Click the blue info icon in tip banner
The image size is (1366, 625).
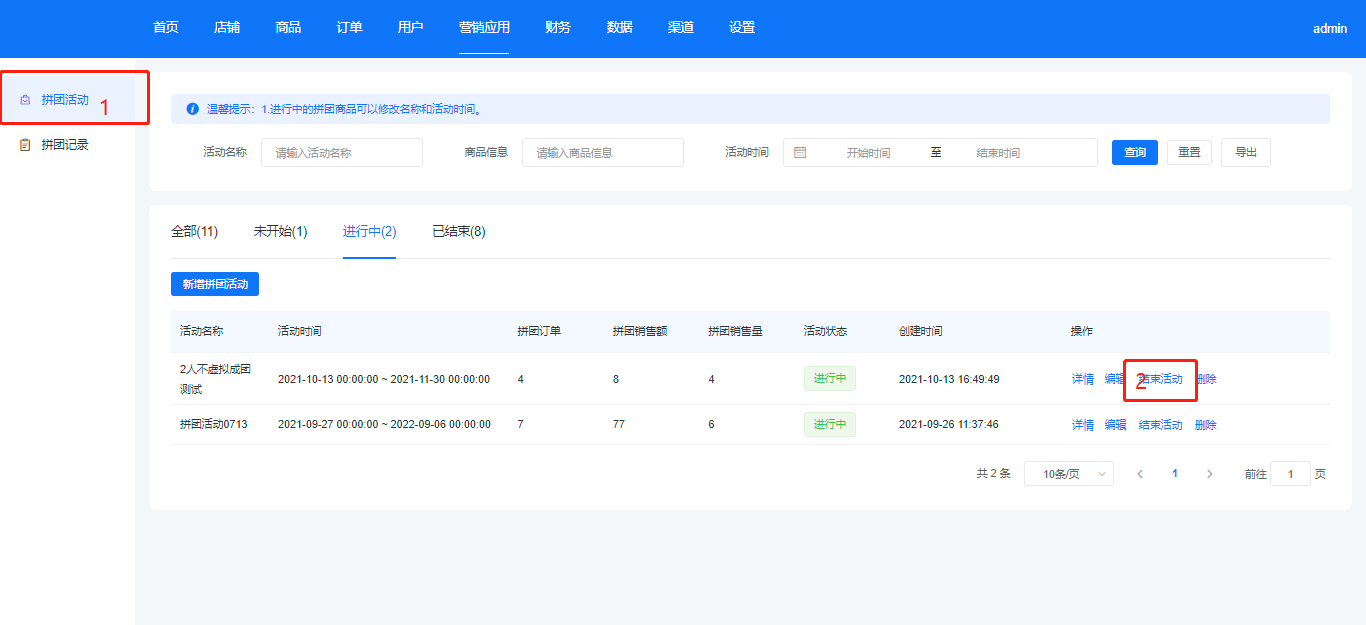point(193,109)
